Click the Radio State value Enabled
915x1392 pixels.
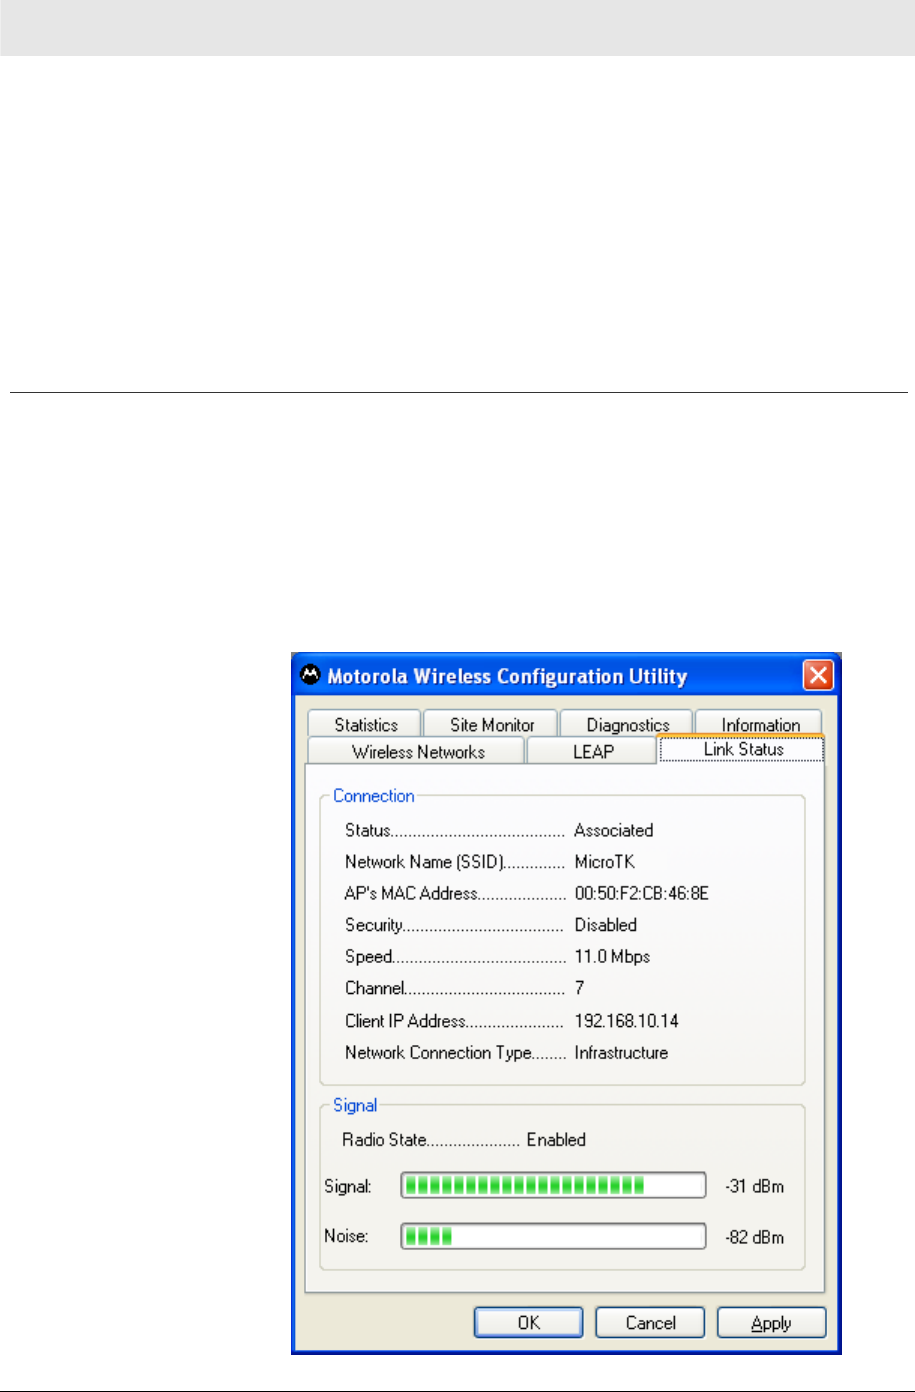[x=556, y=1139]
